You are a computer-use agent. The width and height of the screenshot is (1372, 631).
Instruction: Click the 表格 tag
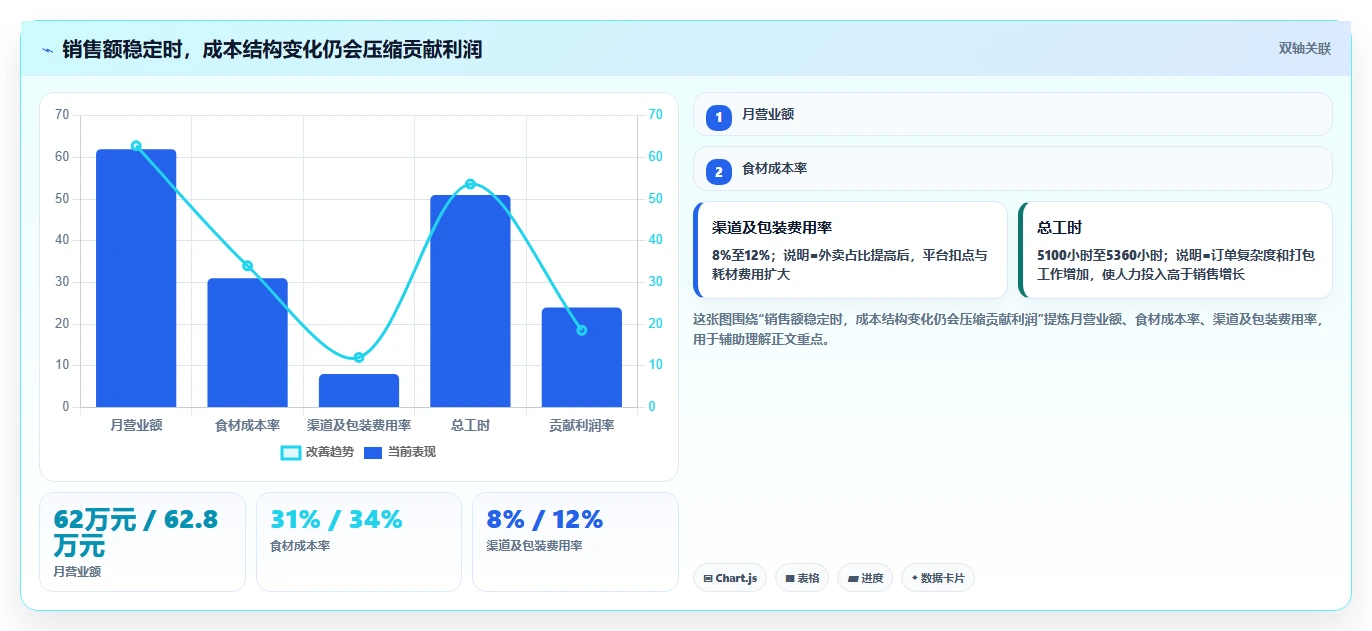click(x=802, y=578)
